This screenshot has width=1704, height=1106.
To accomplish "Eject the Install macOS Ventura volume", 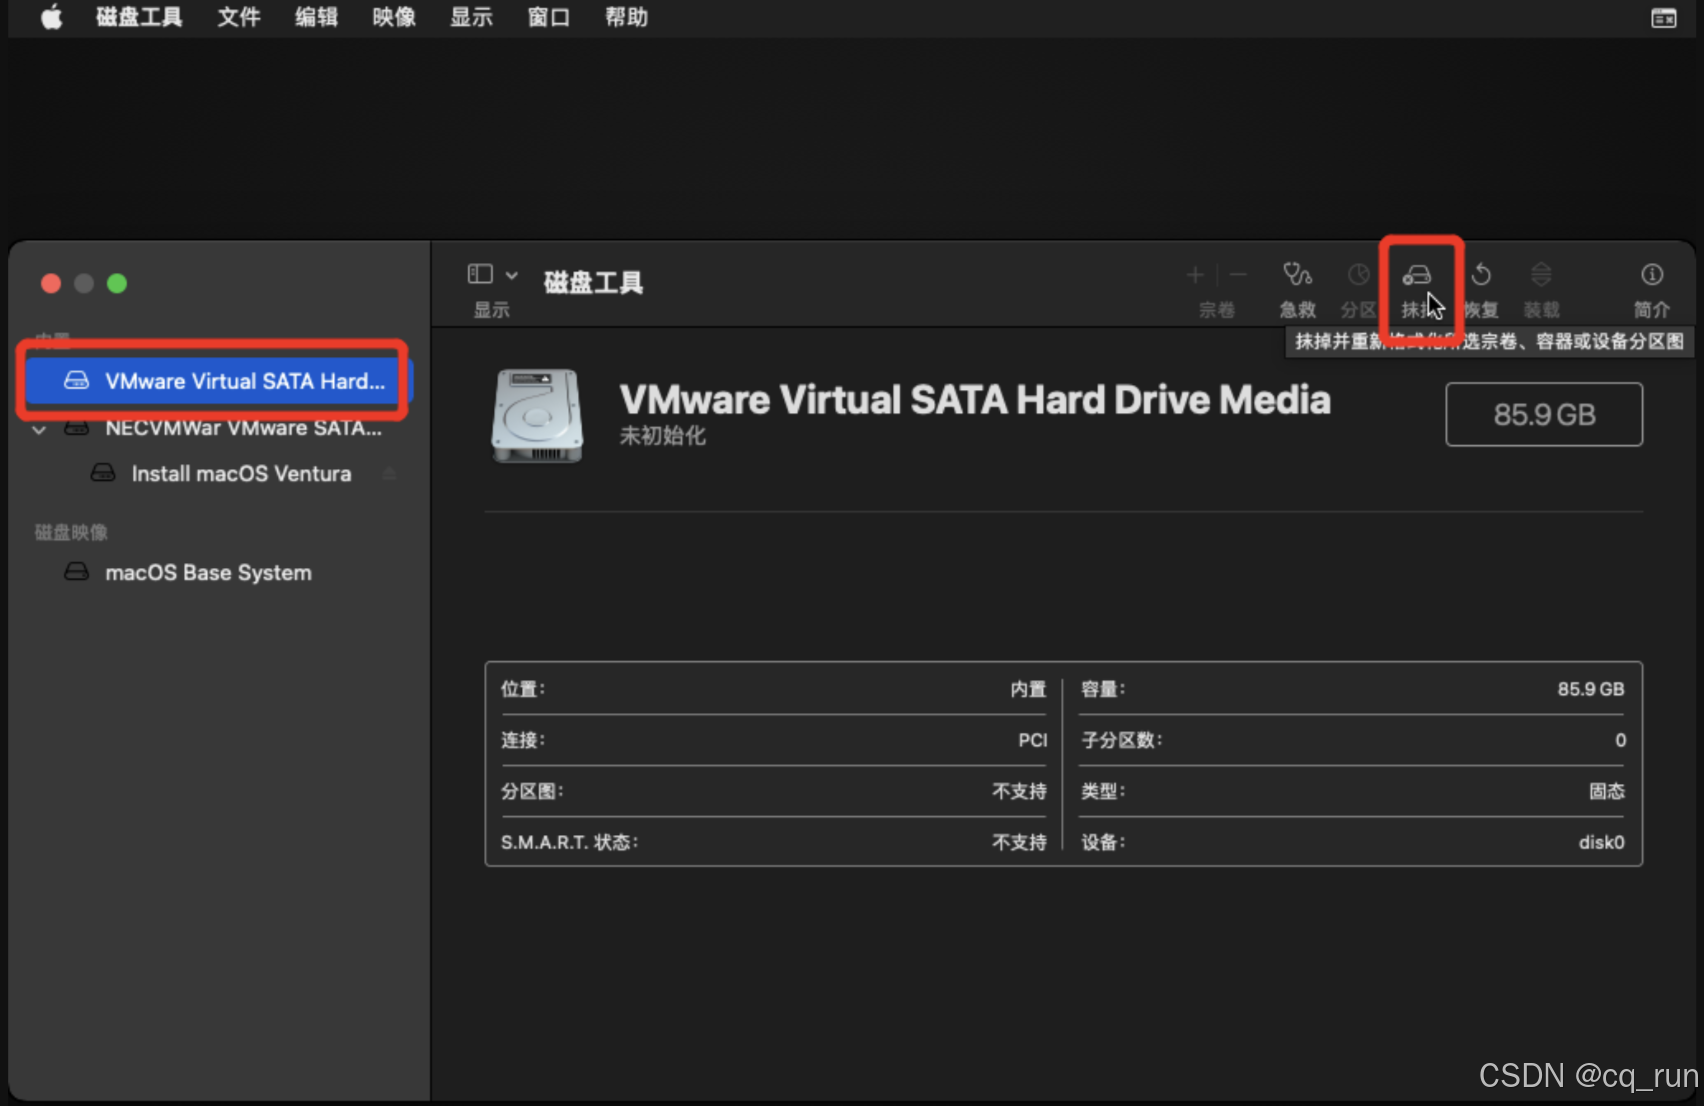I will [x=390, y=474].
